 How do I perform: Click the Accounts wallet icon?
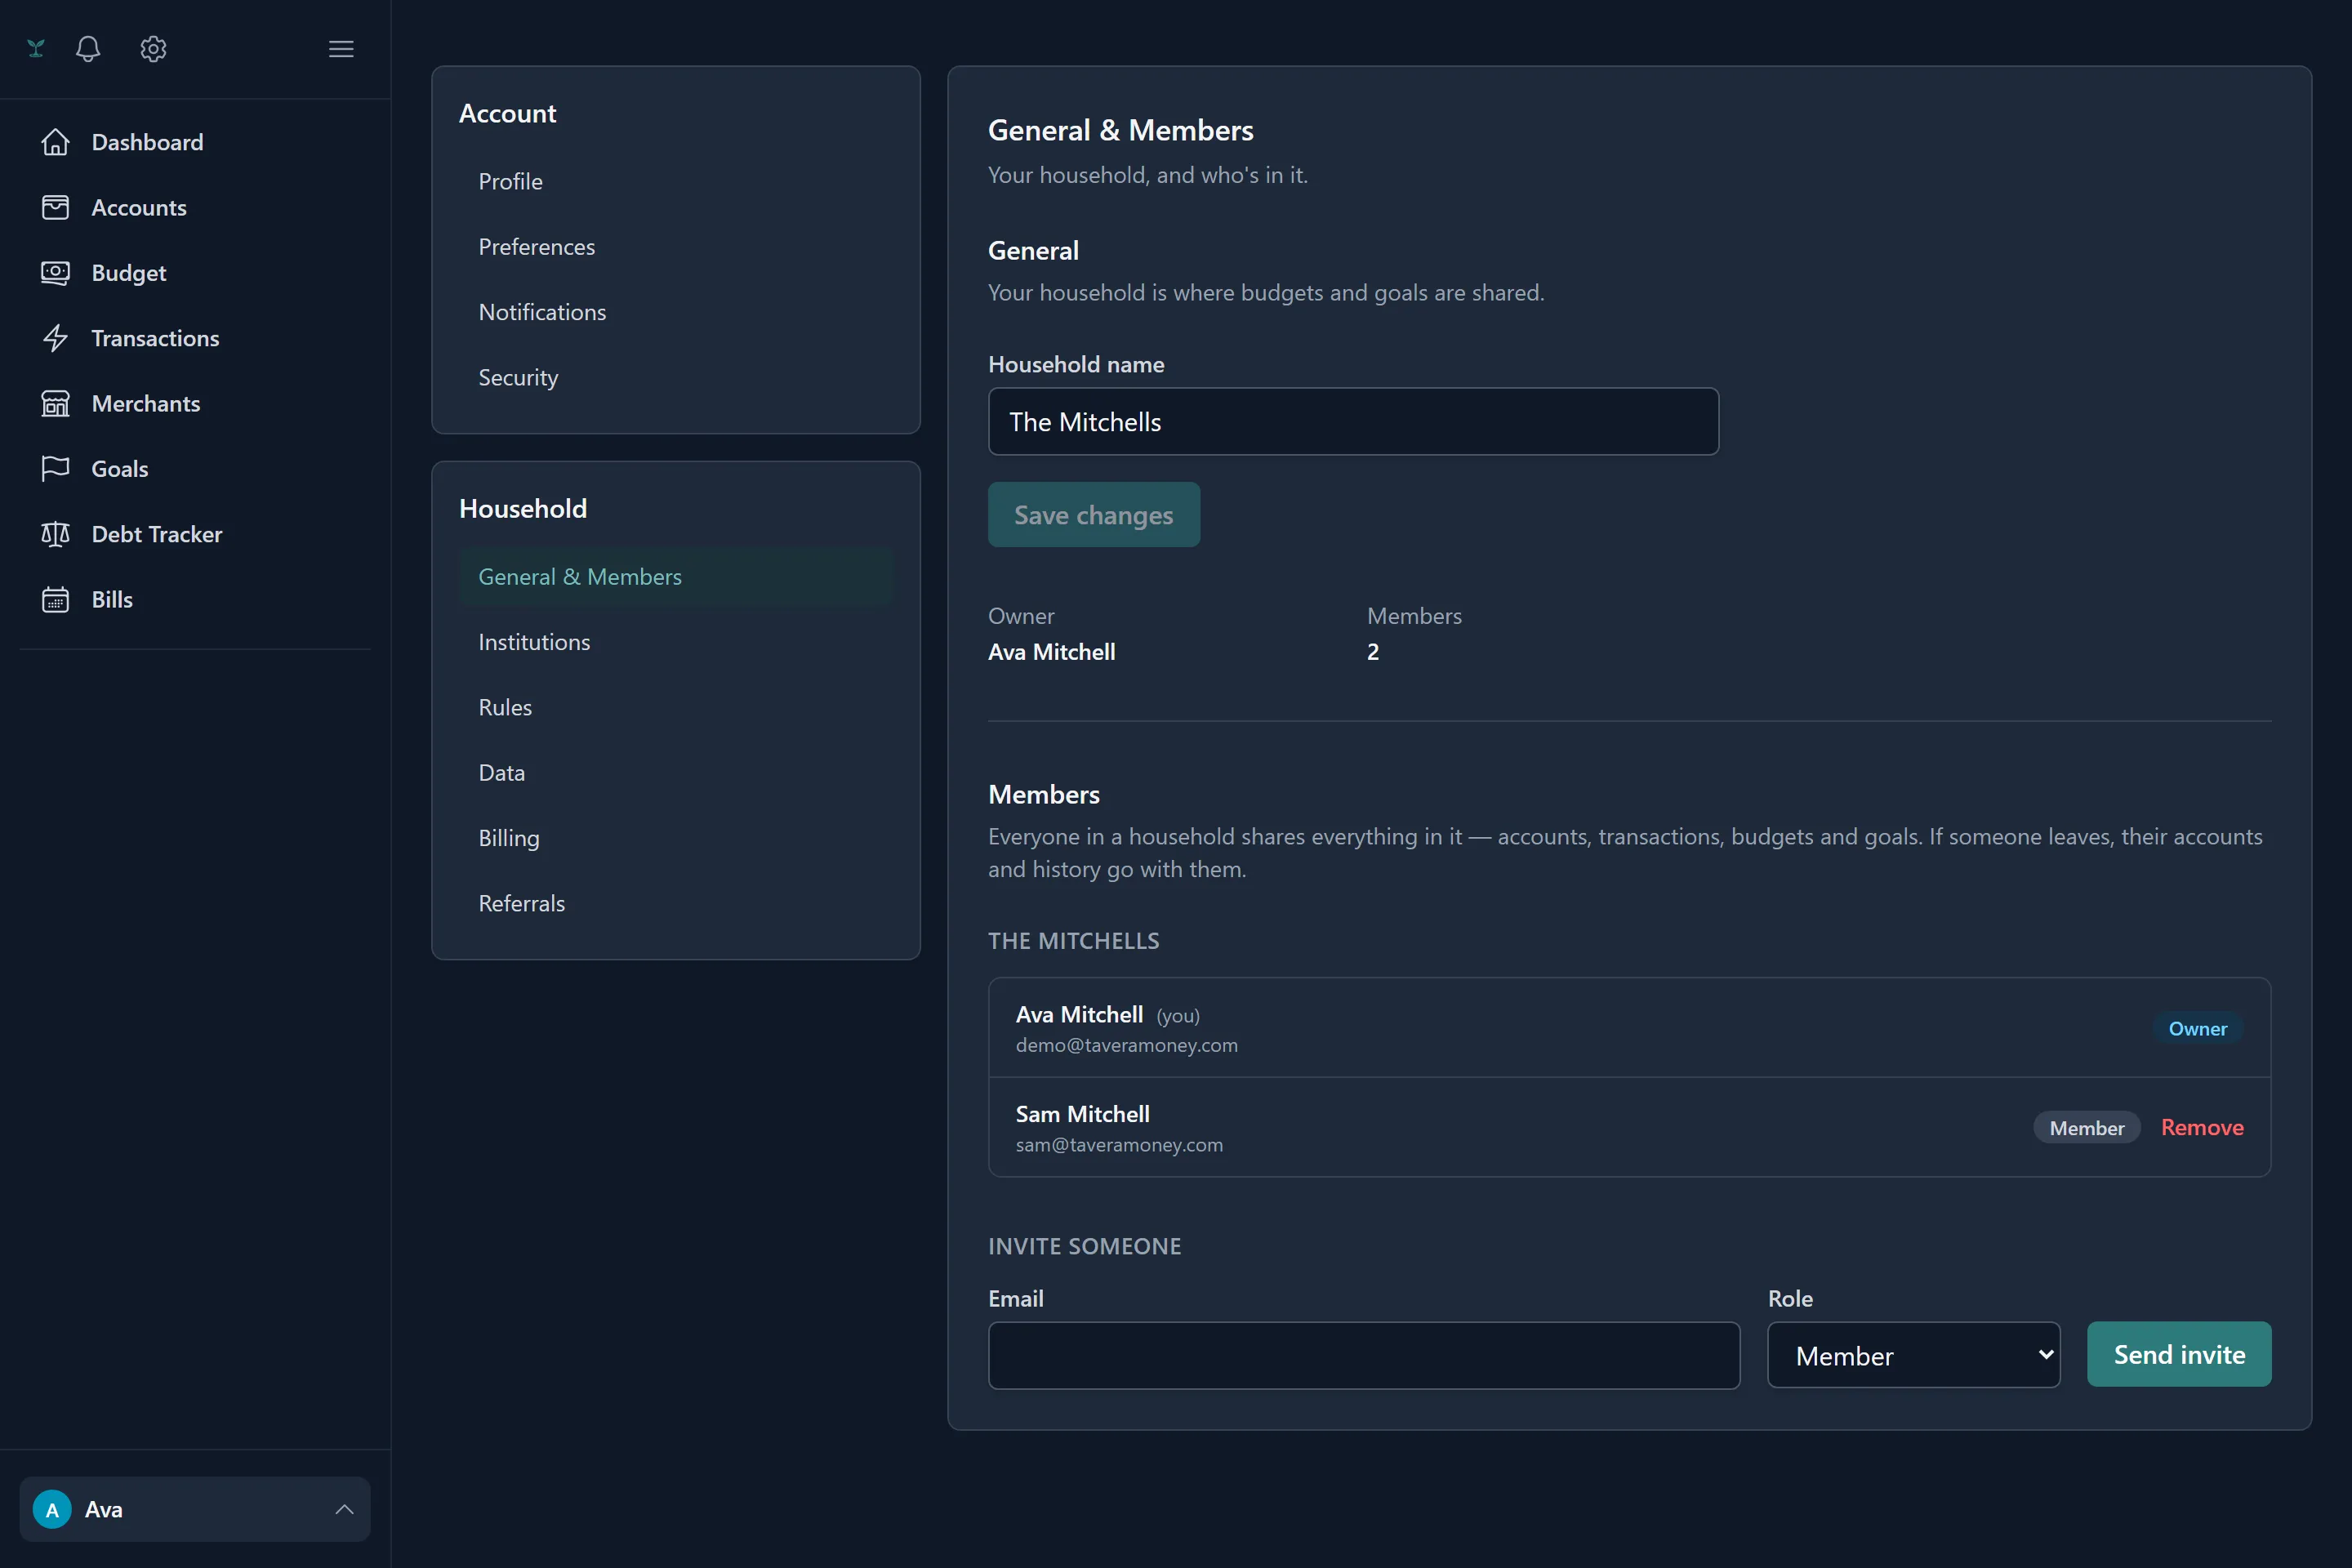55,207
